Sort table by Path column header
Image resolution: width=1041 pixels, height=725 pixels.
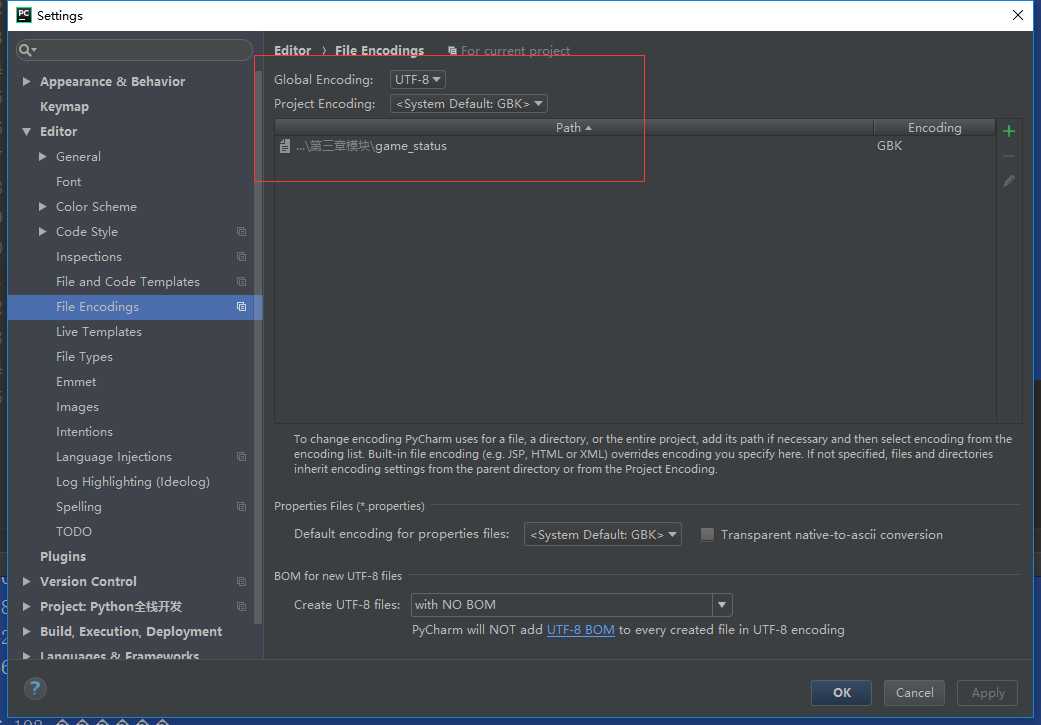click(574, 127)
